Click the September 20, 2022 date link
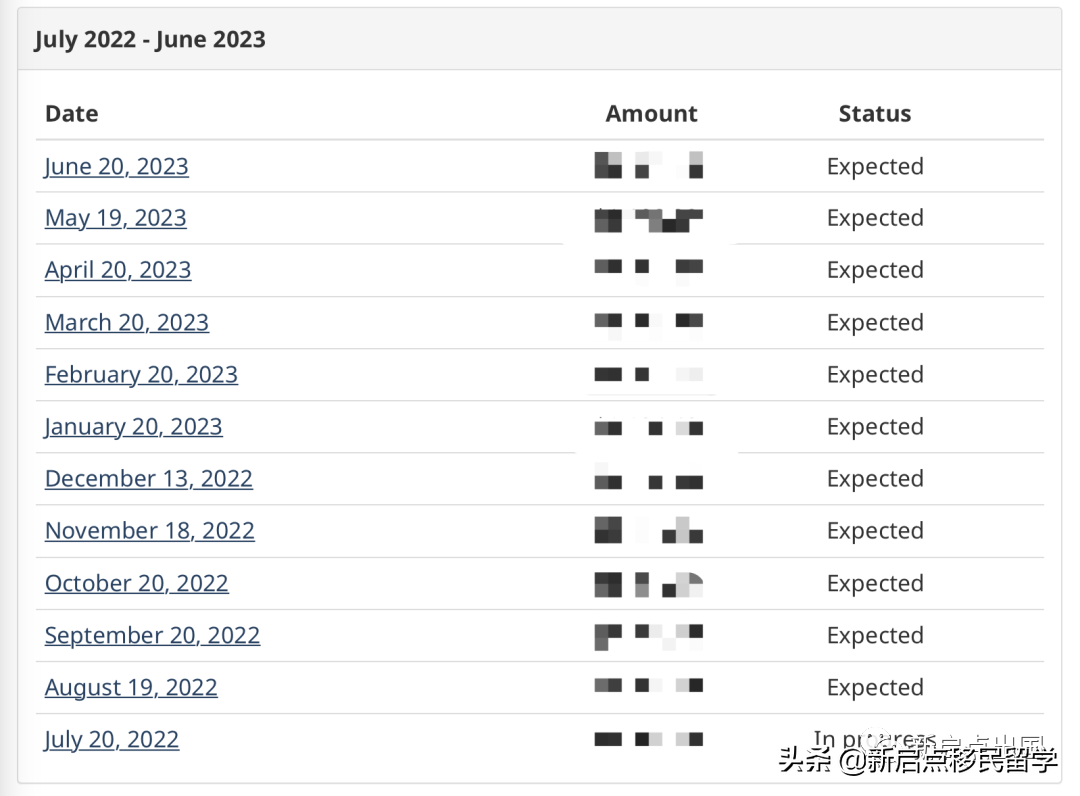 point(152,635)
